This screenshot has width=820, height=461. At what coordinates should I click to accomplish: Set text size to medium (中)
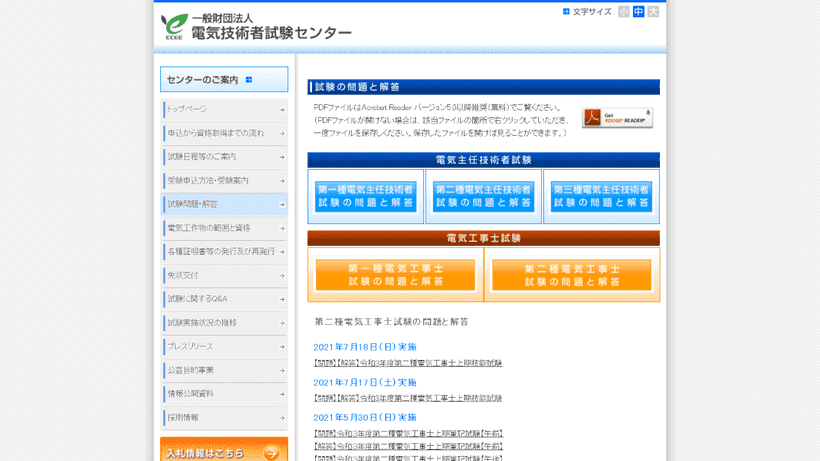639,11
